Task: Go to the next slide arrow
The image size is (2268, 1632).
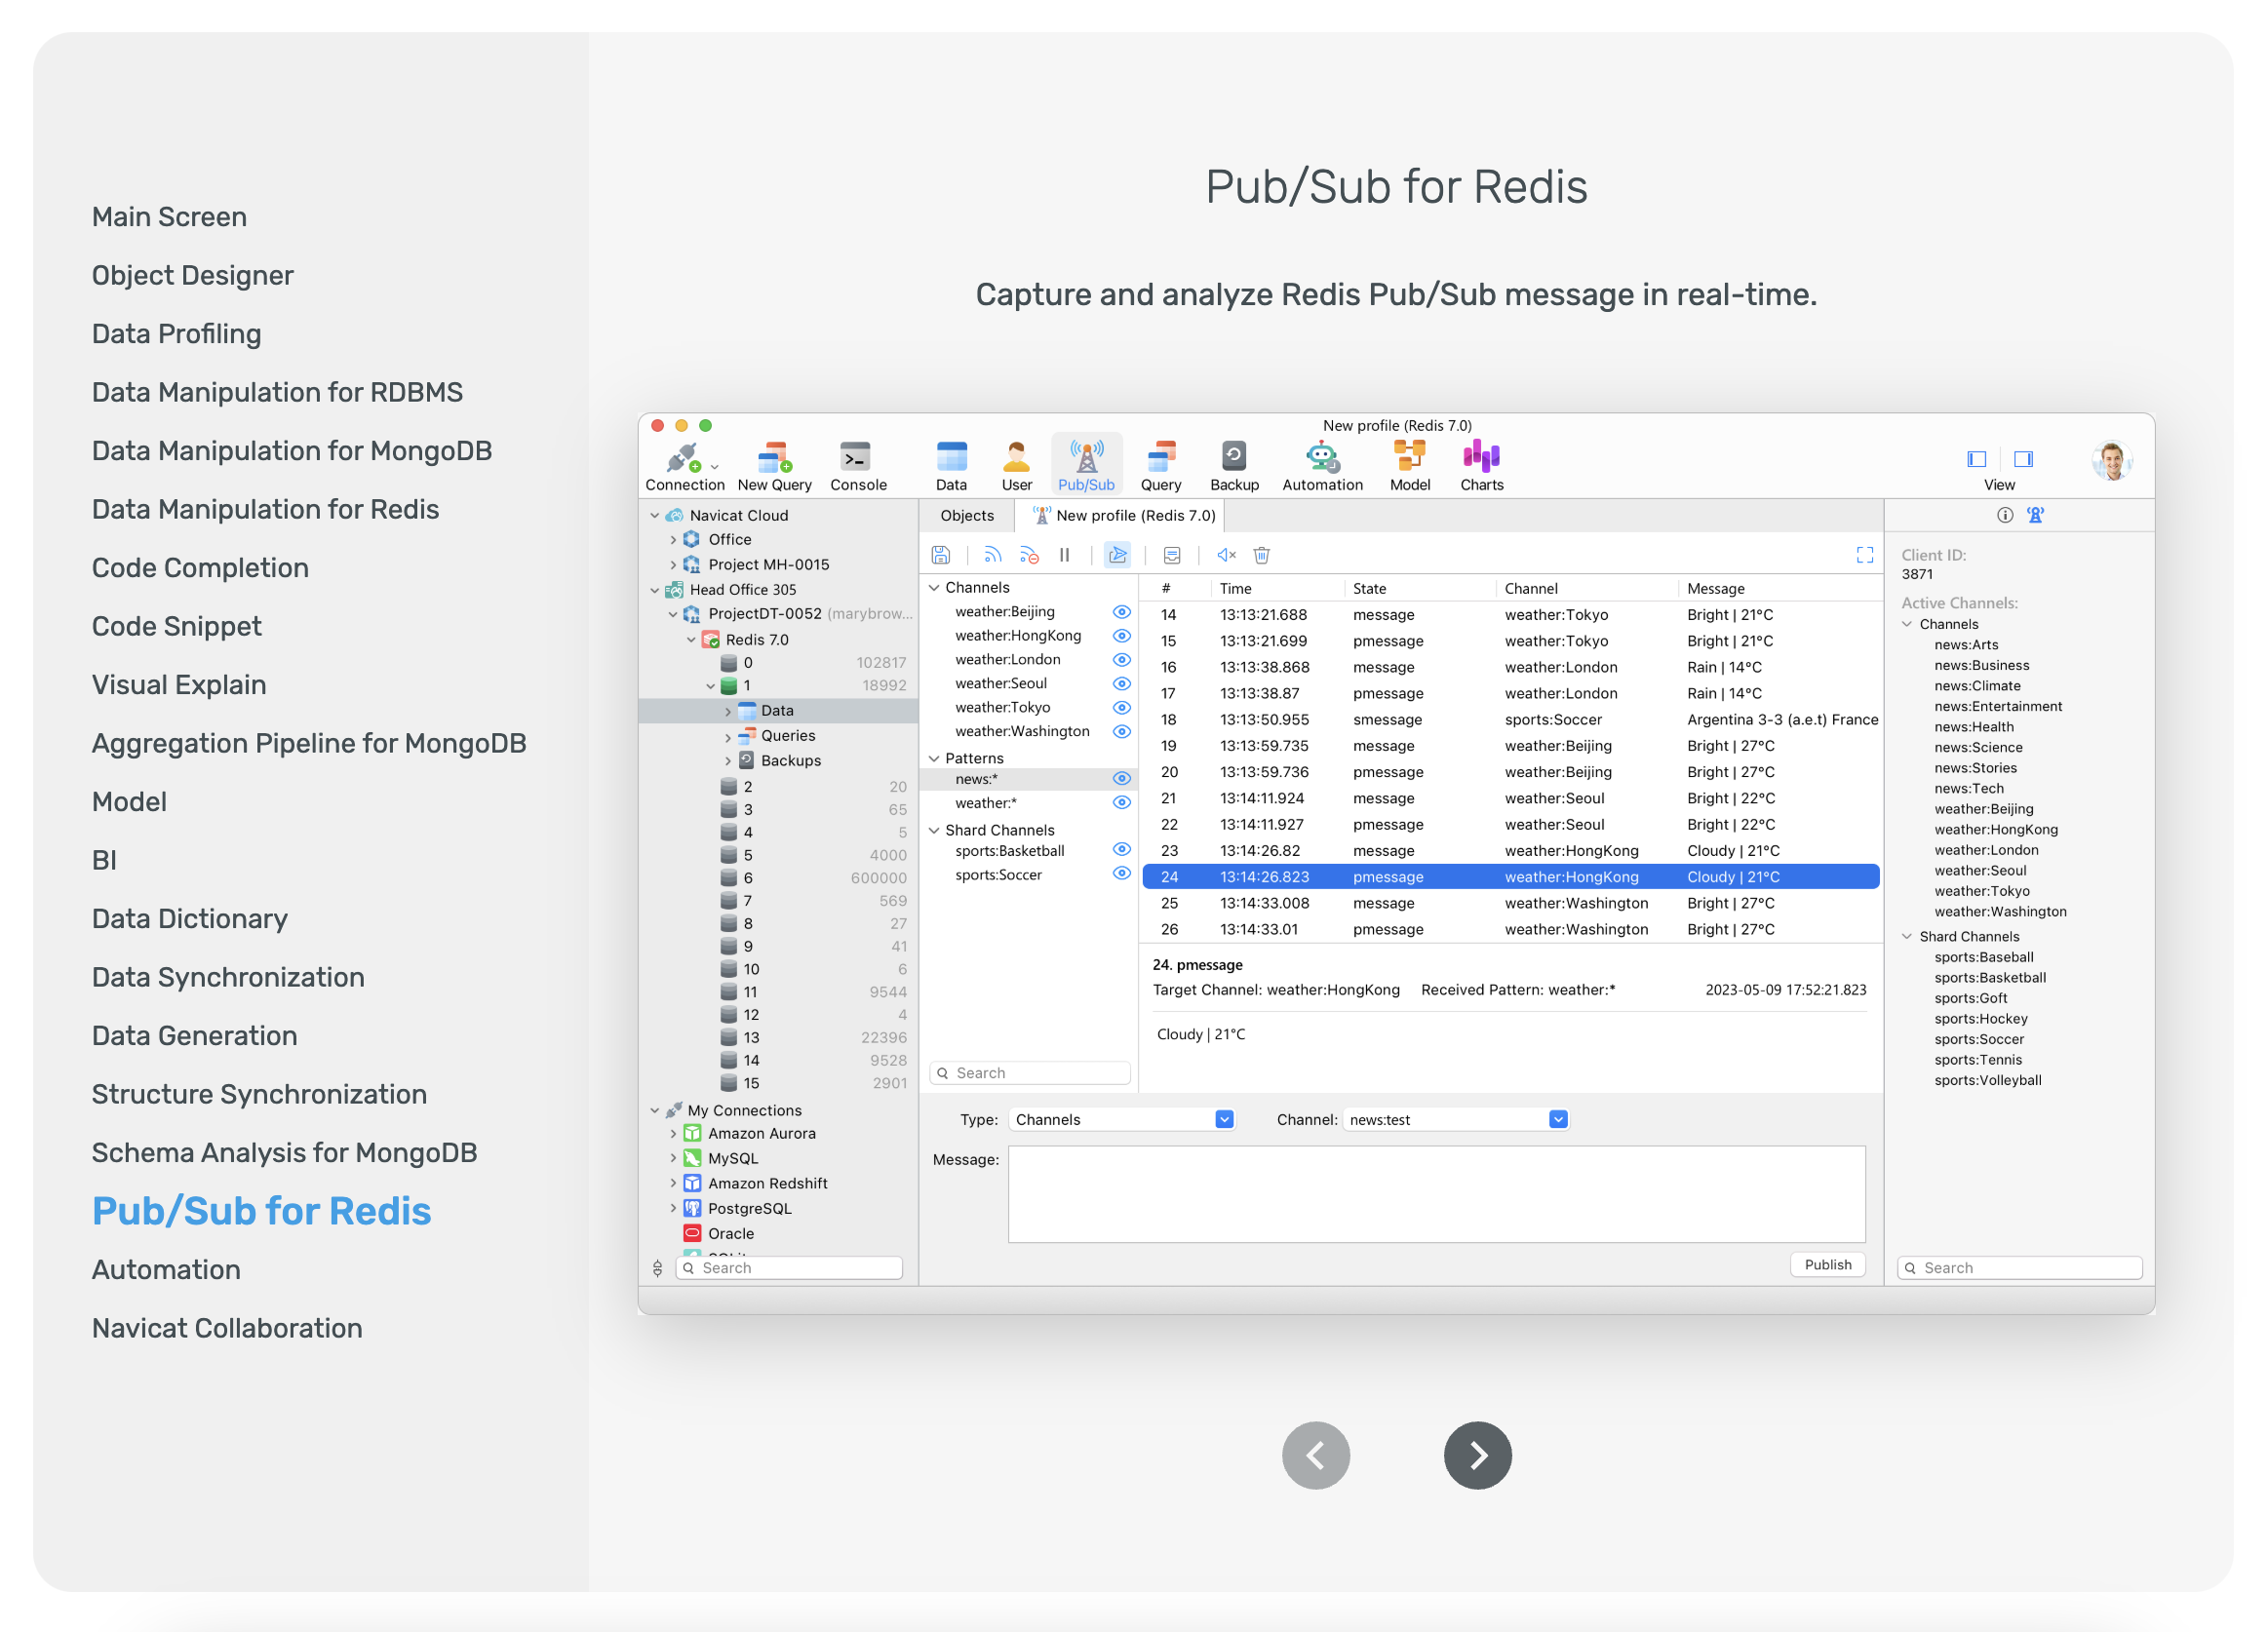Action: click(1477, 1456)
